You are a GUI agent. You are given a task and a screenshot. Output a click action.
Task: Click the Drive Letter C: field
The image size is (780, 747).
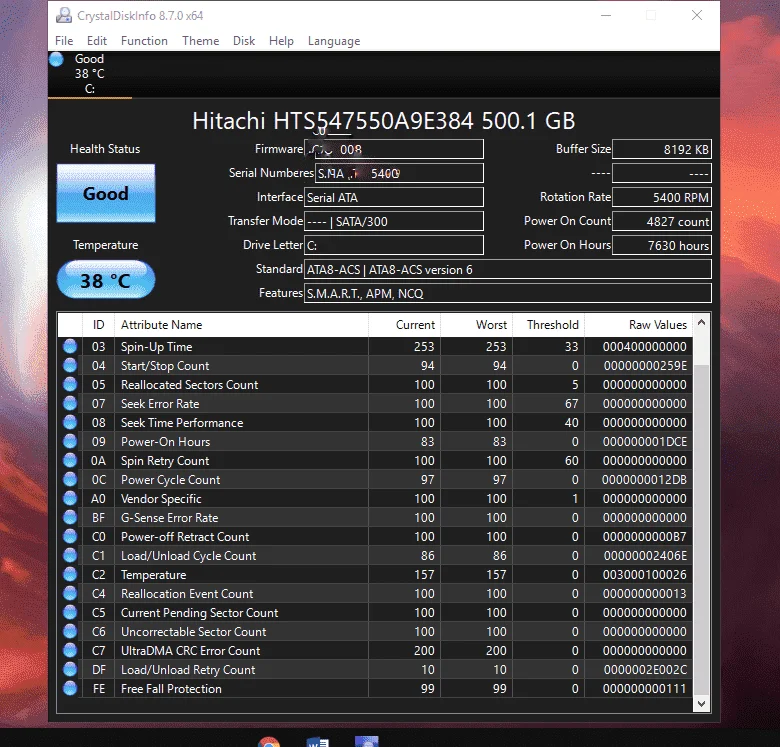(x=393, y=245)
